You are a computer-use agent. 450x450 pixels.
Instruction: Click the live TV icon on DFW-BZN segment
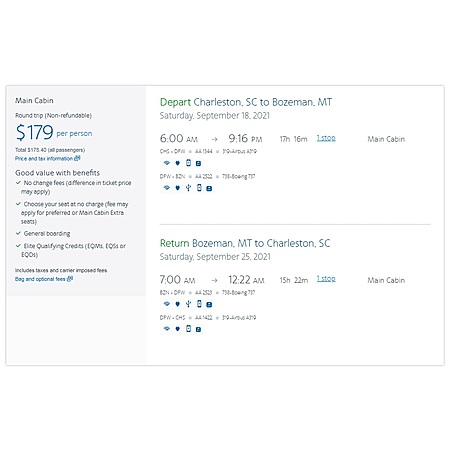click(209, 188)
